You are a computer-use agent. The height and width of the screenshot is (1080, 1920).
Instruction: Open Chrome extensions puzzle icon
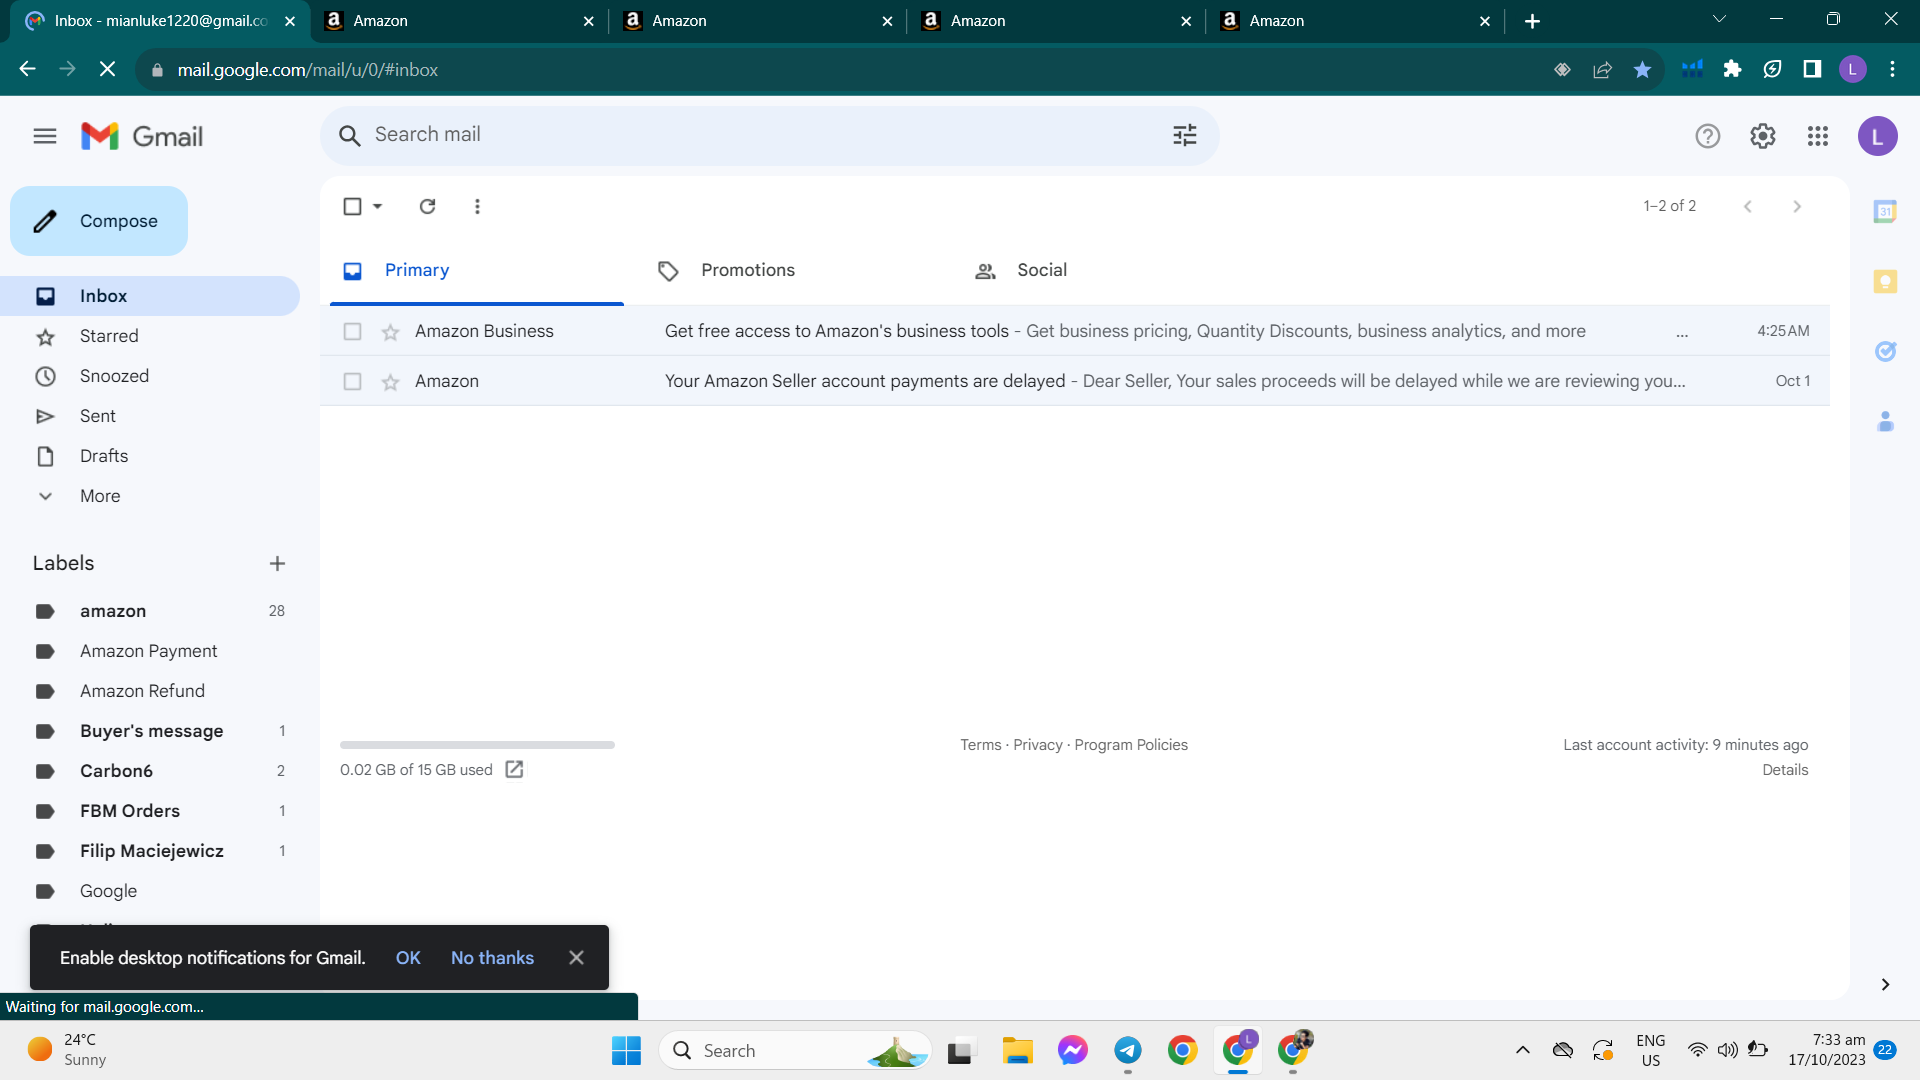coord(1732,69)
